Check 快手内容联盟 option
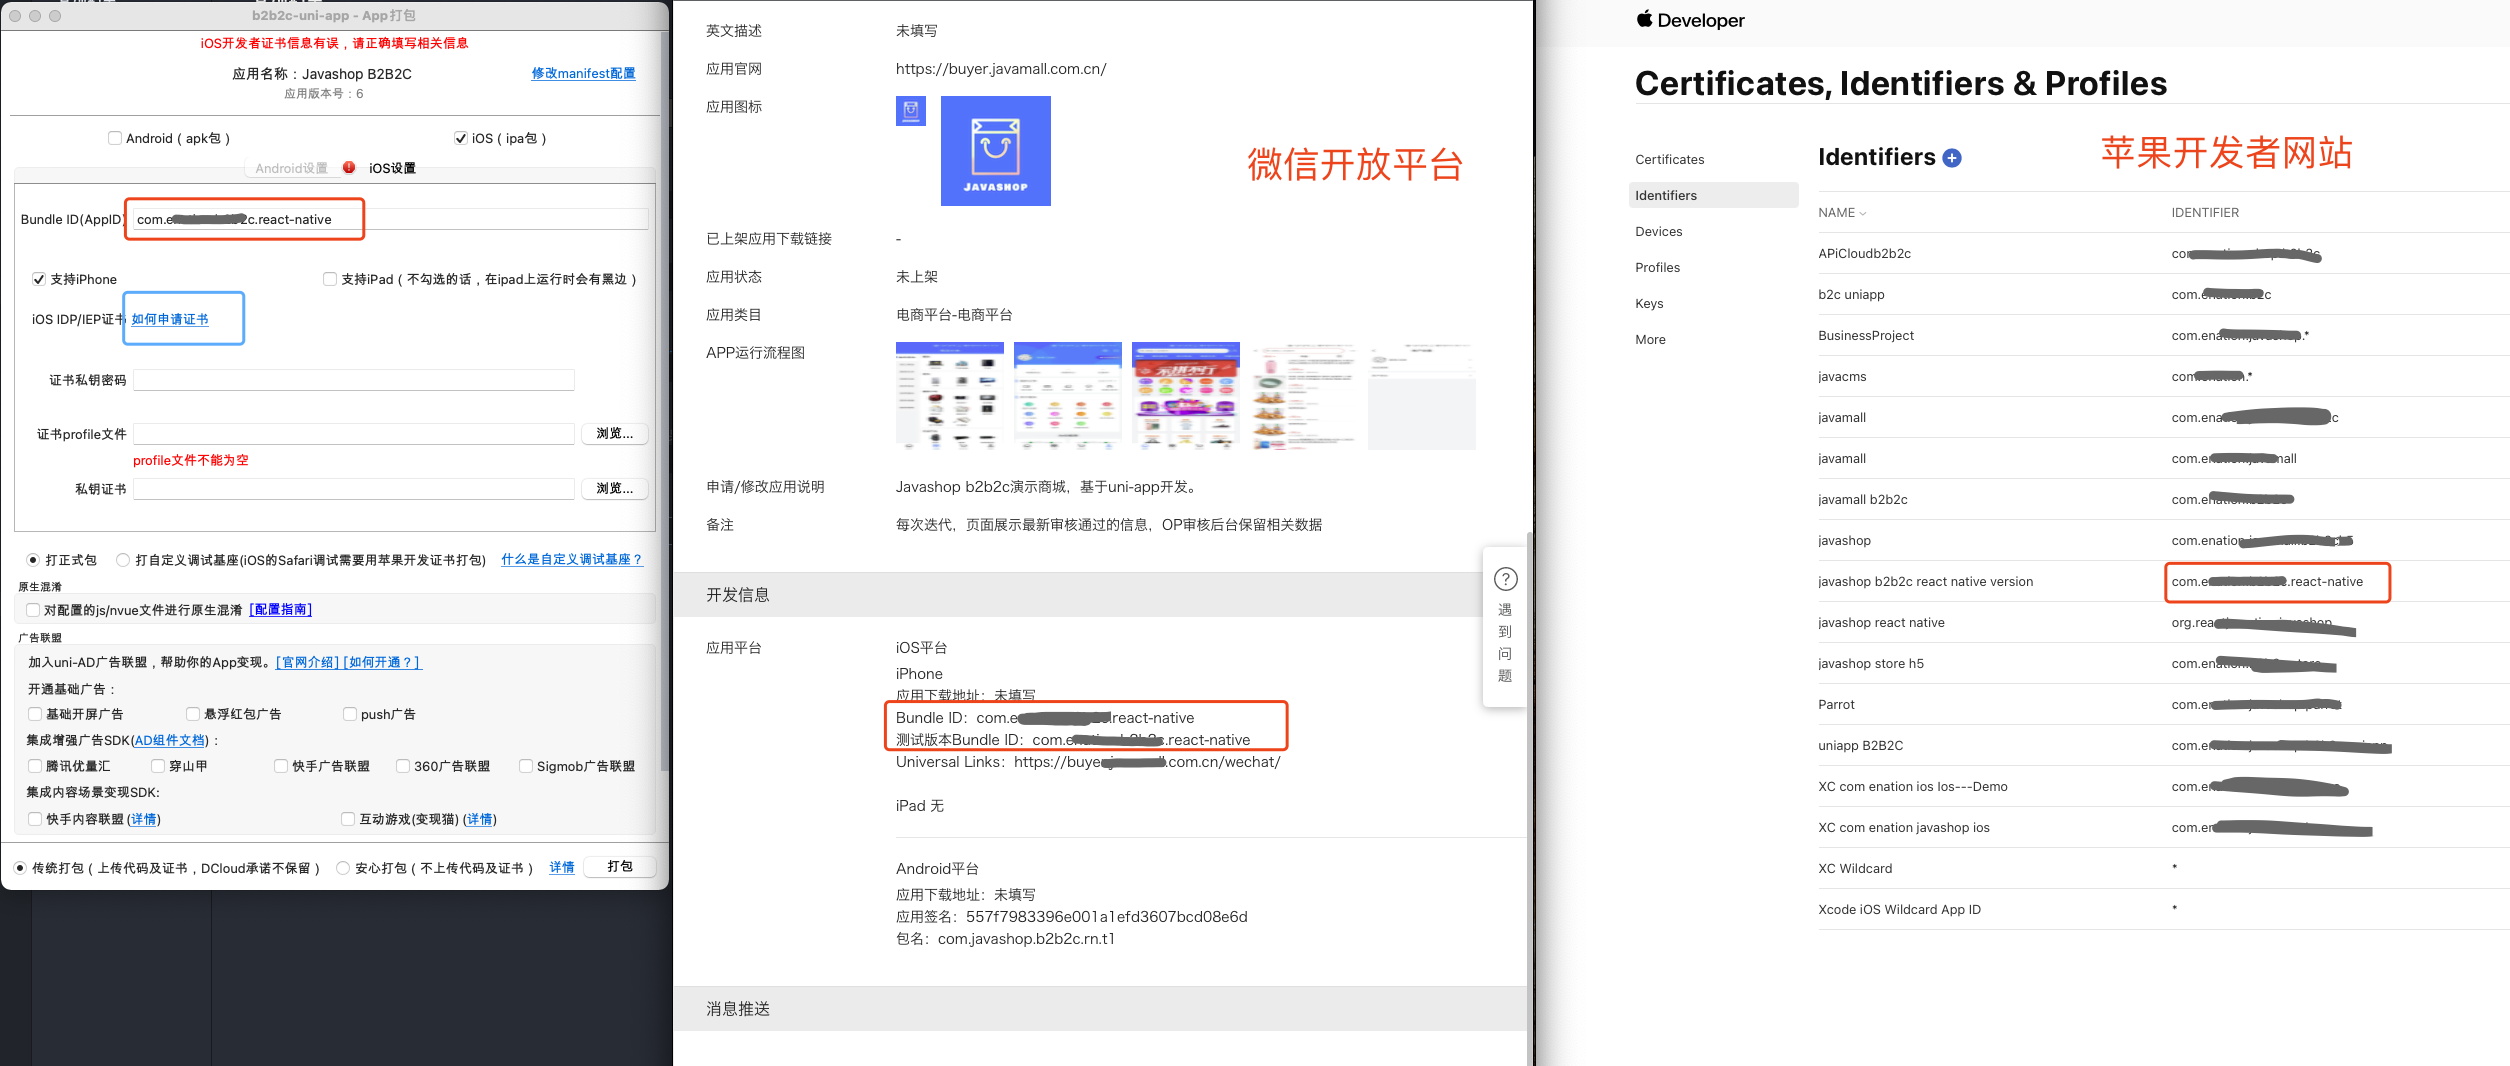The image size is (2510, 1066). [x=35, y=819]
